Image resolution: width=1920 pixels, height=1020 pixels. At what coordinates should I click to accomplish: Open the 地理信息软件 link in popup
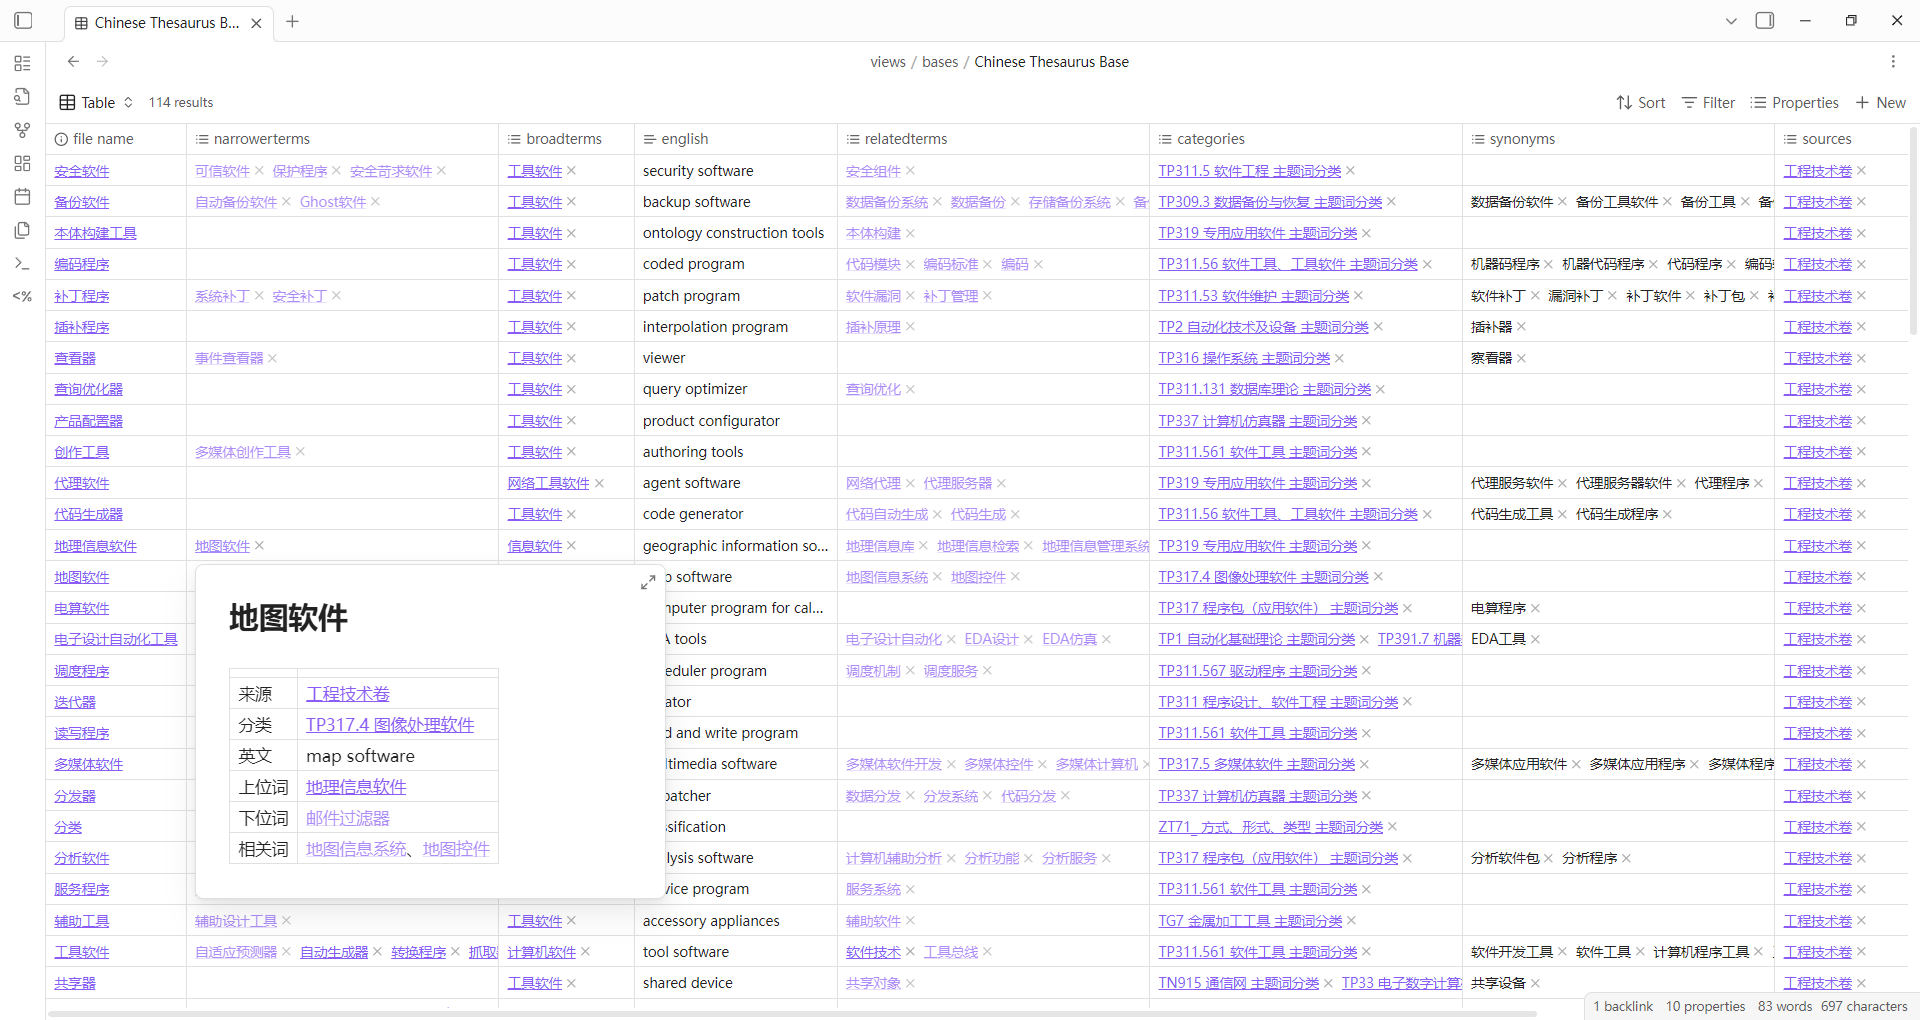pyautogui.click(x=356, y=787)
